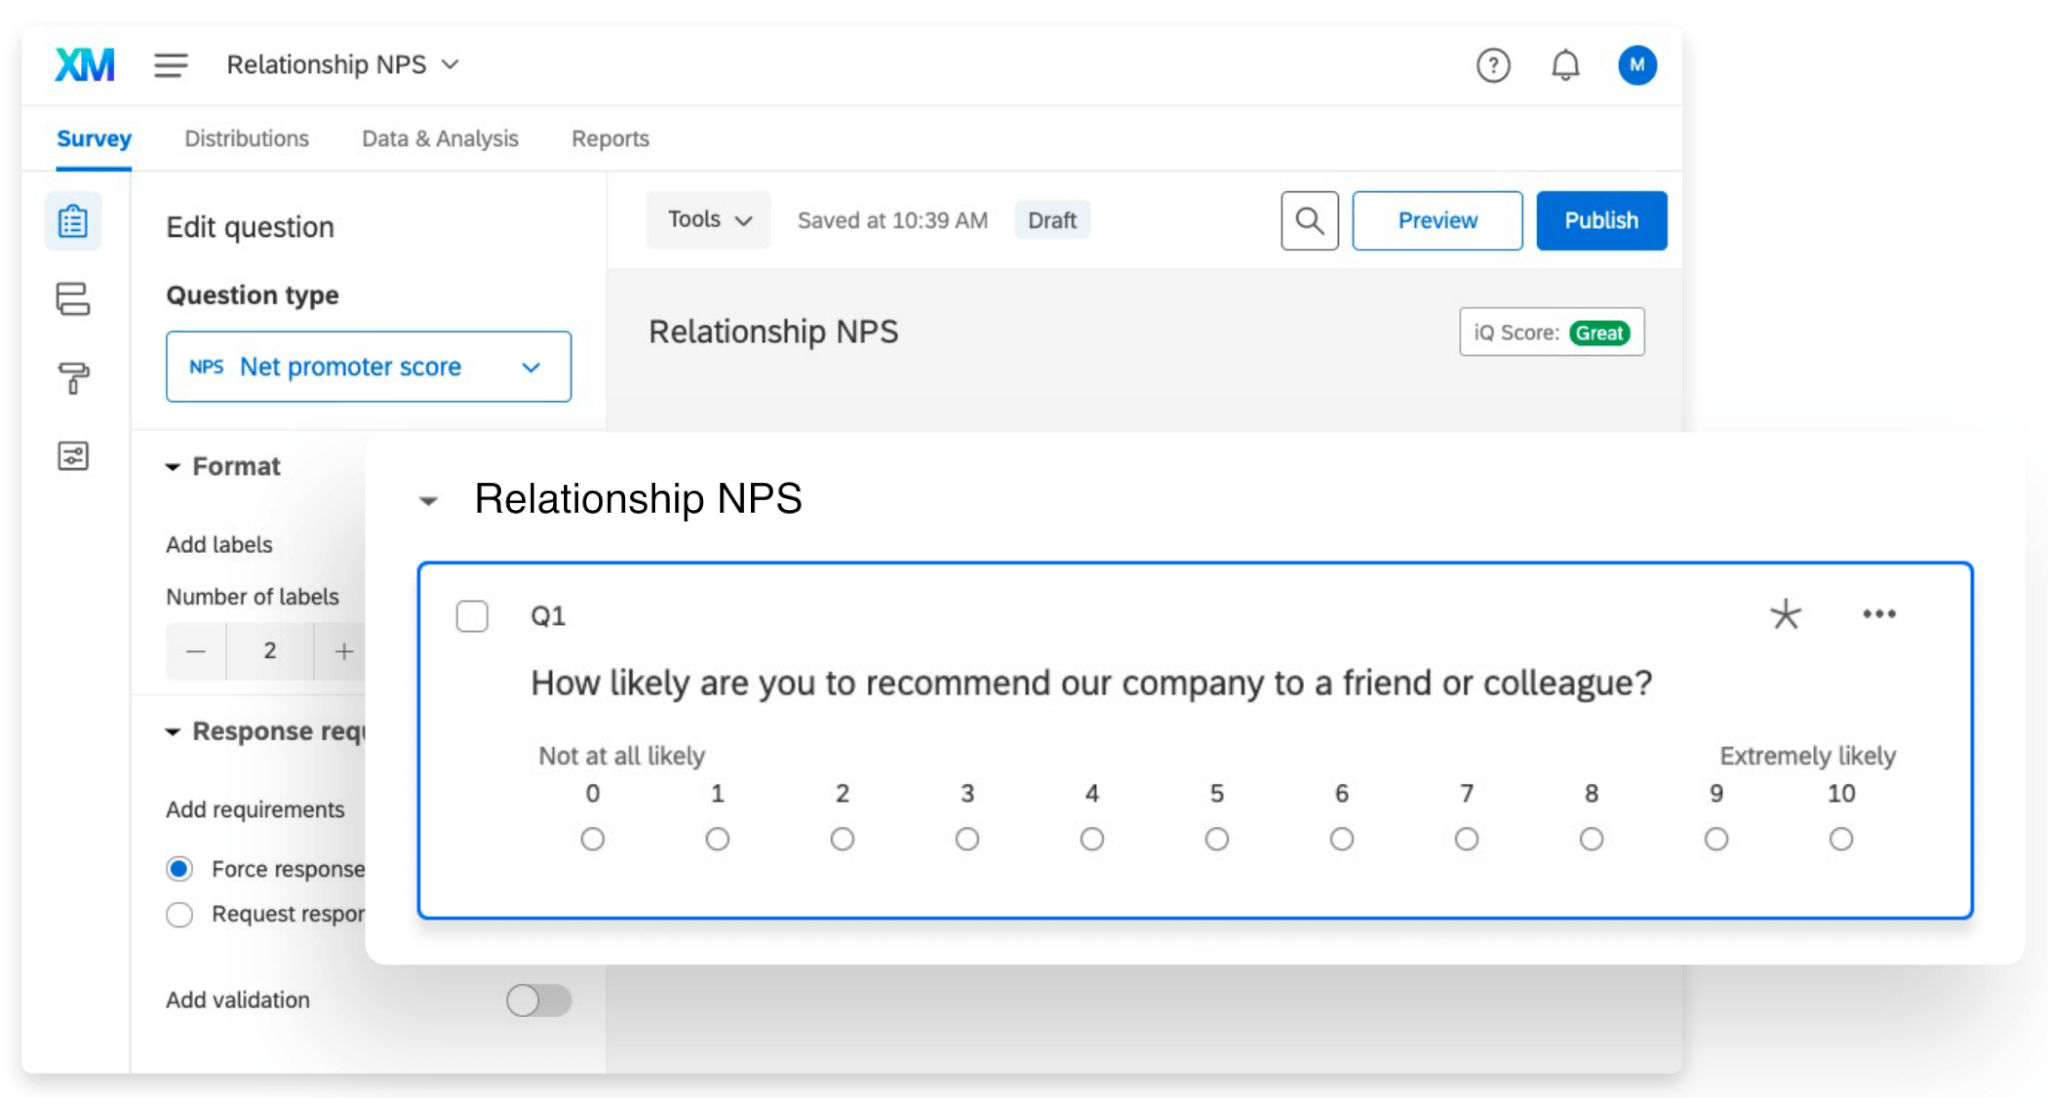2048x1098 pixels.
Task: Click the search icon in toolbar
Action: tap(1308, 221)
